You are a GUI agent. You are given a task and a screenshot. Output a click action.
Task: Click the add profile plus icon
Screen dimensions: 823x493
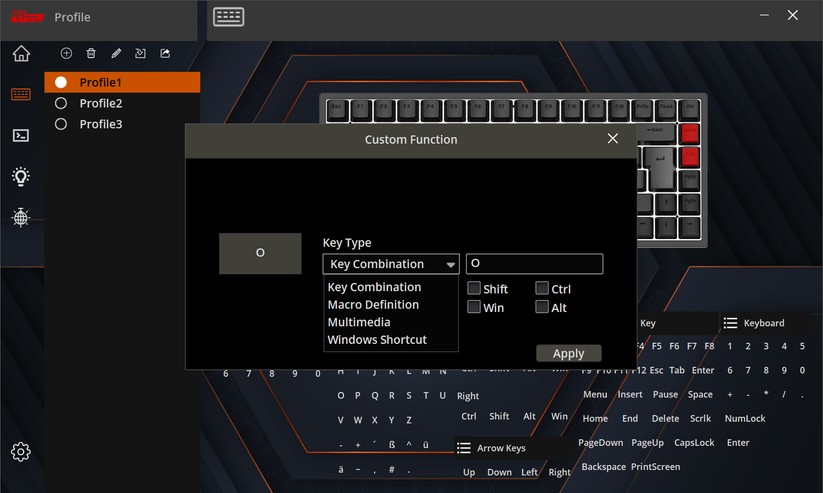click(x=66, y=53)
